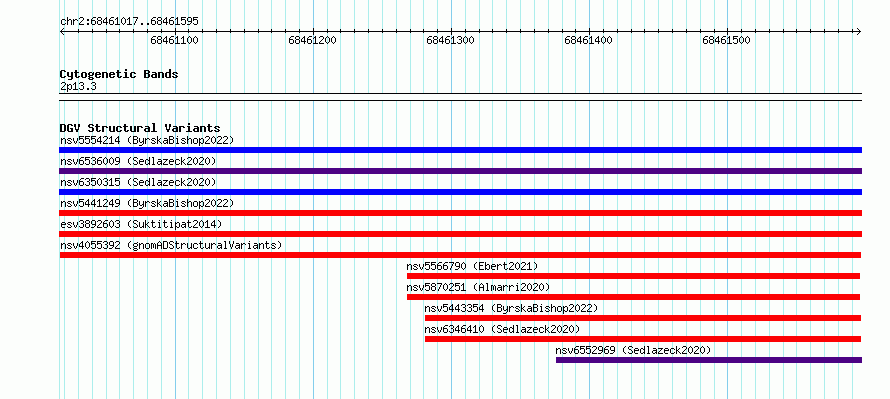Select the red bar under nsv5441249
The image size is (890, 399).
[460, 213]
